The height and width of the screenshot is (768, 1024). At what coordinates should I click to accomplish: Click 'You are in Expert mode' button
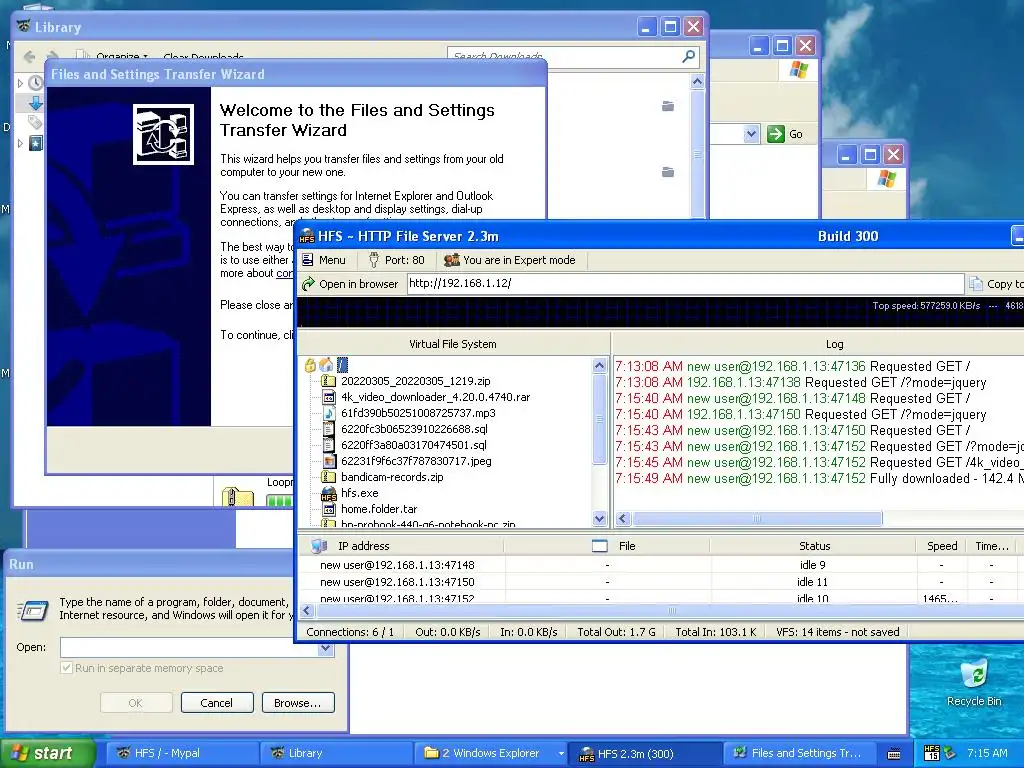pyautogui.click(x=510, y=260)
